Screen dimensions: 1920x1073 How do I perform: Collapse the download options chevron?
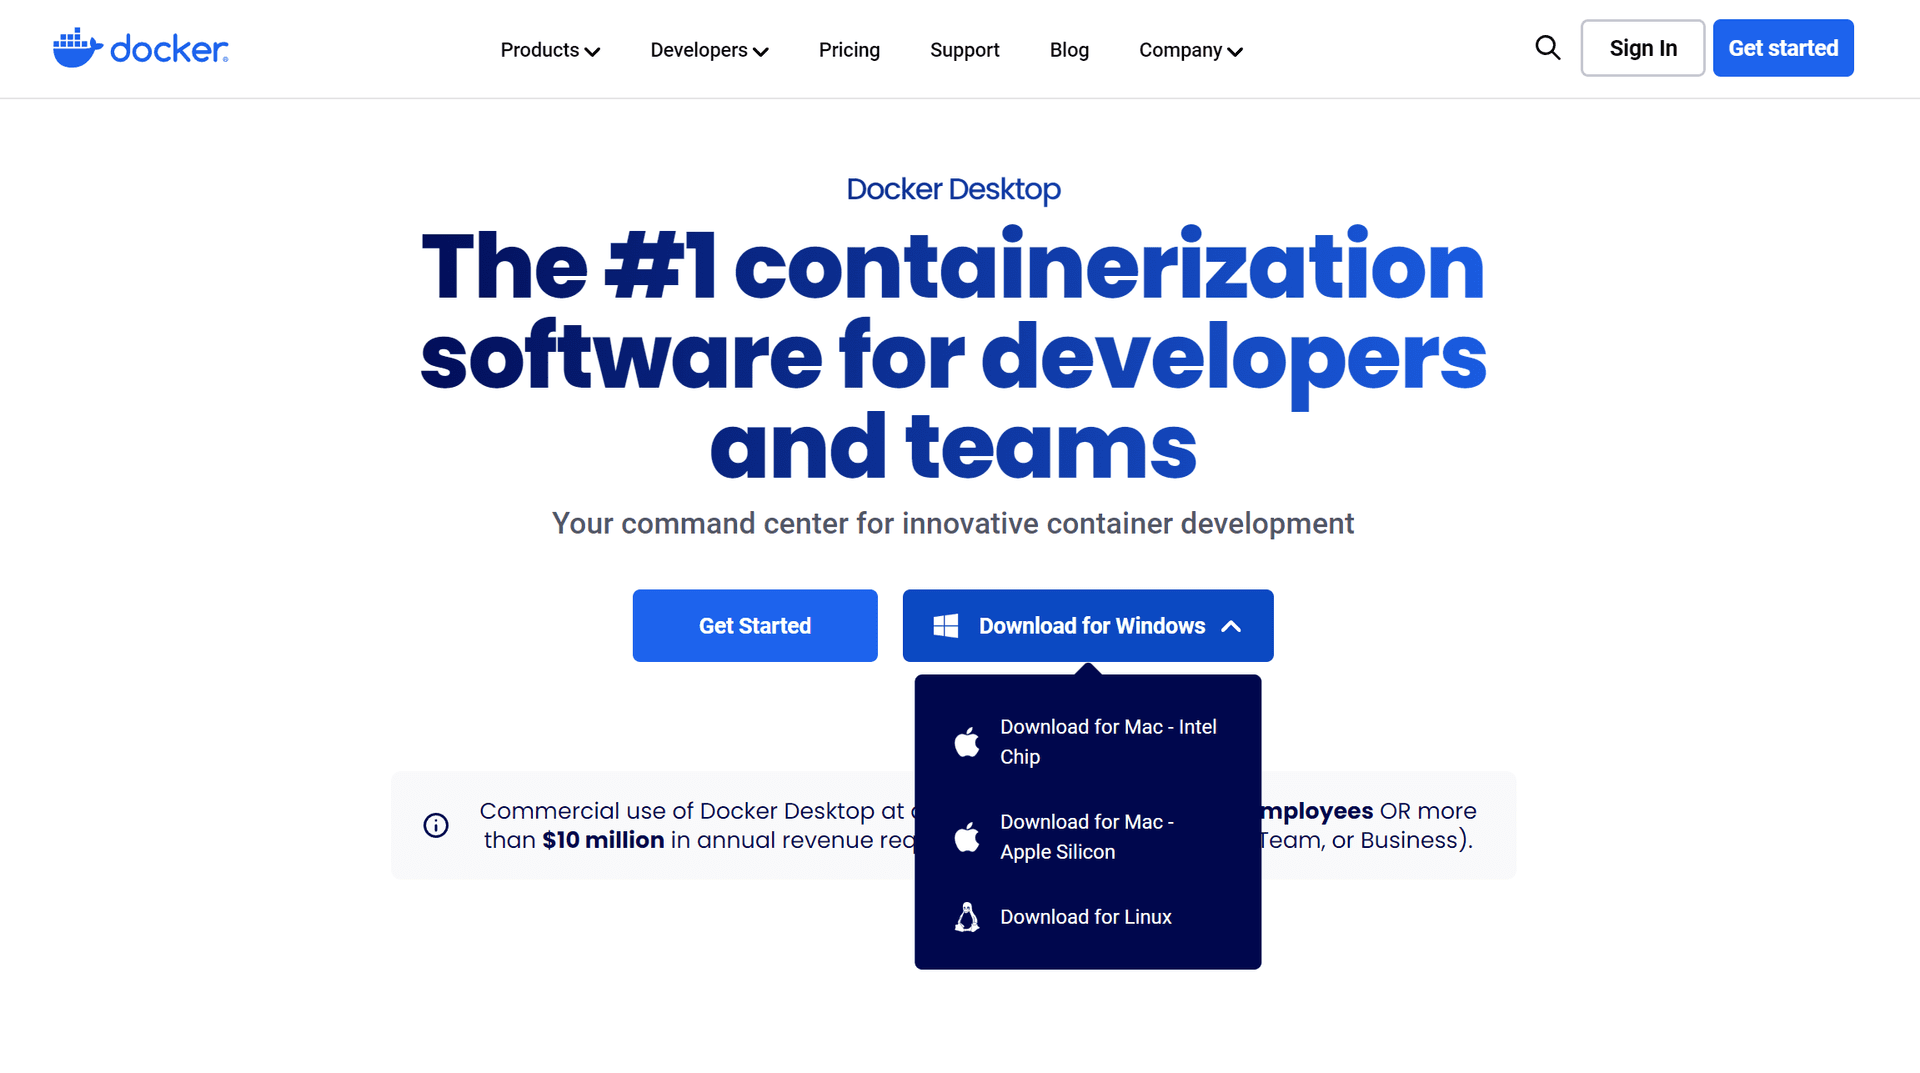click(x=1231, y=626)
